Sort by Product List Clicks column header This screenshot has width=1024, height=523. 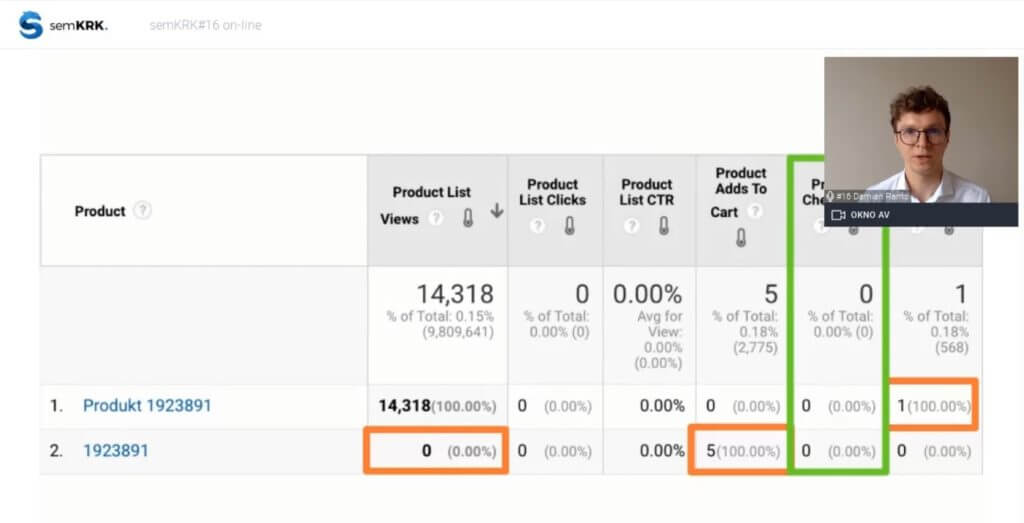pyautogui.click(x=553, y=191)
